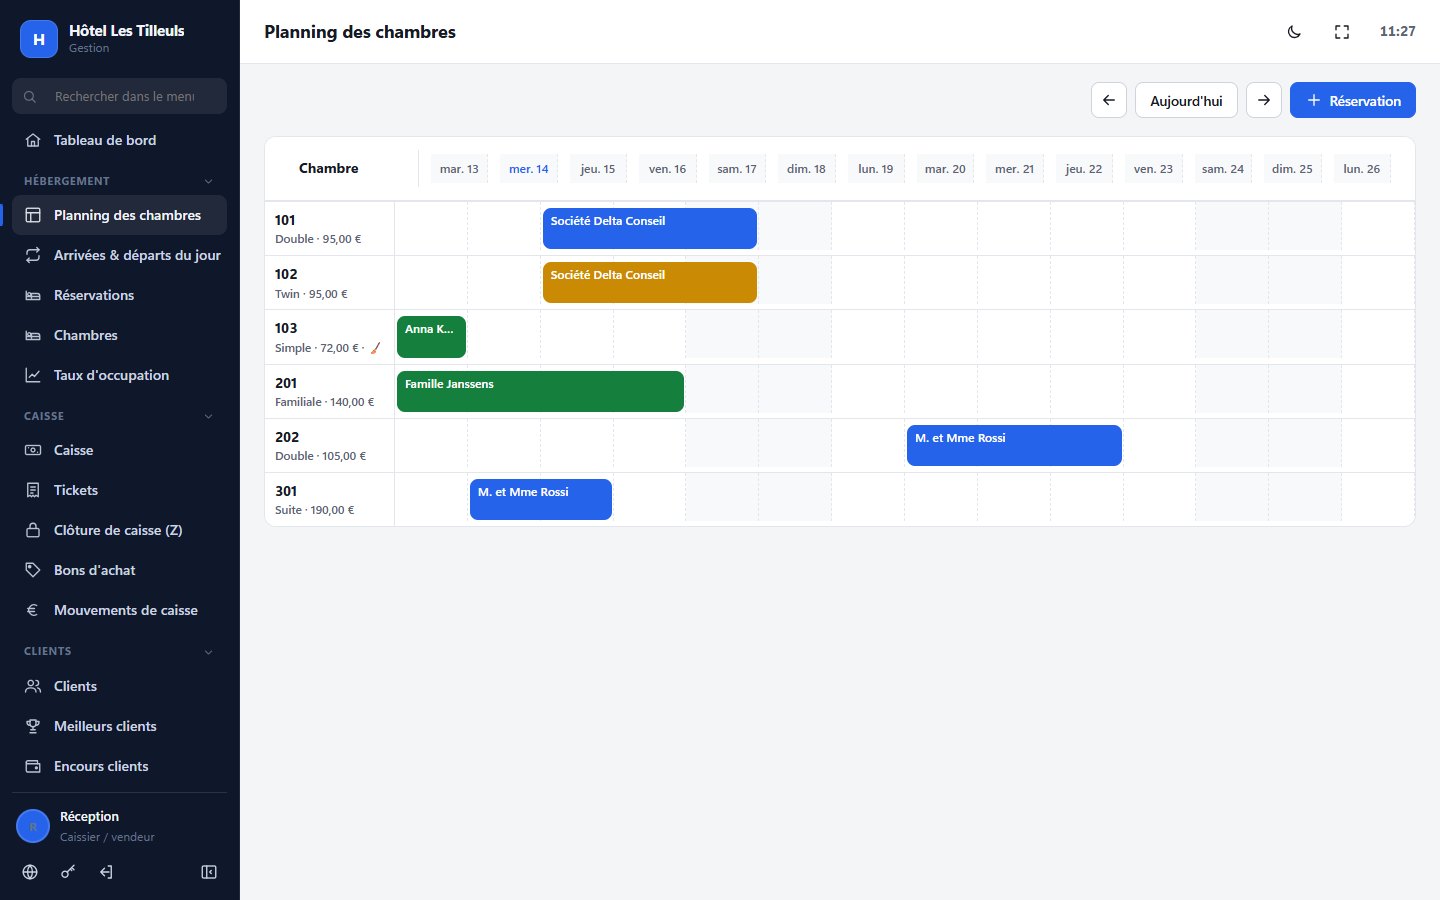1440x900 pixels.
Task: Log out using the exit icon
Action: pyautogui.click(x=106, y=872)
